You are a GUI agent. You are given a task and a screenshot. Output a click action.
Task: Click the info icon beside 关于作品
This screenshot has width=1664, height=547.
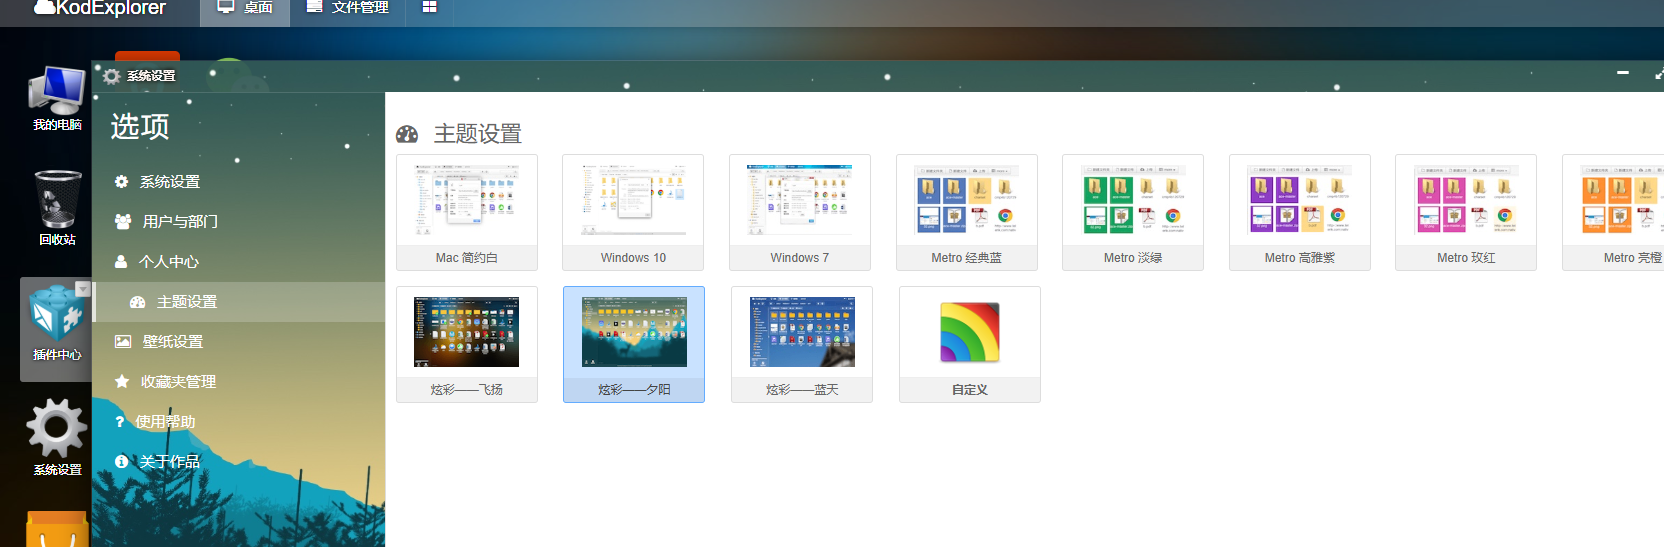point(121,462)
